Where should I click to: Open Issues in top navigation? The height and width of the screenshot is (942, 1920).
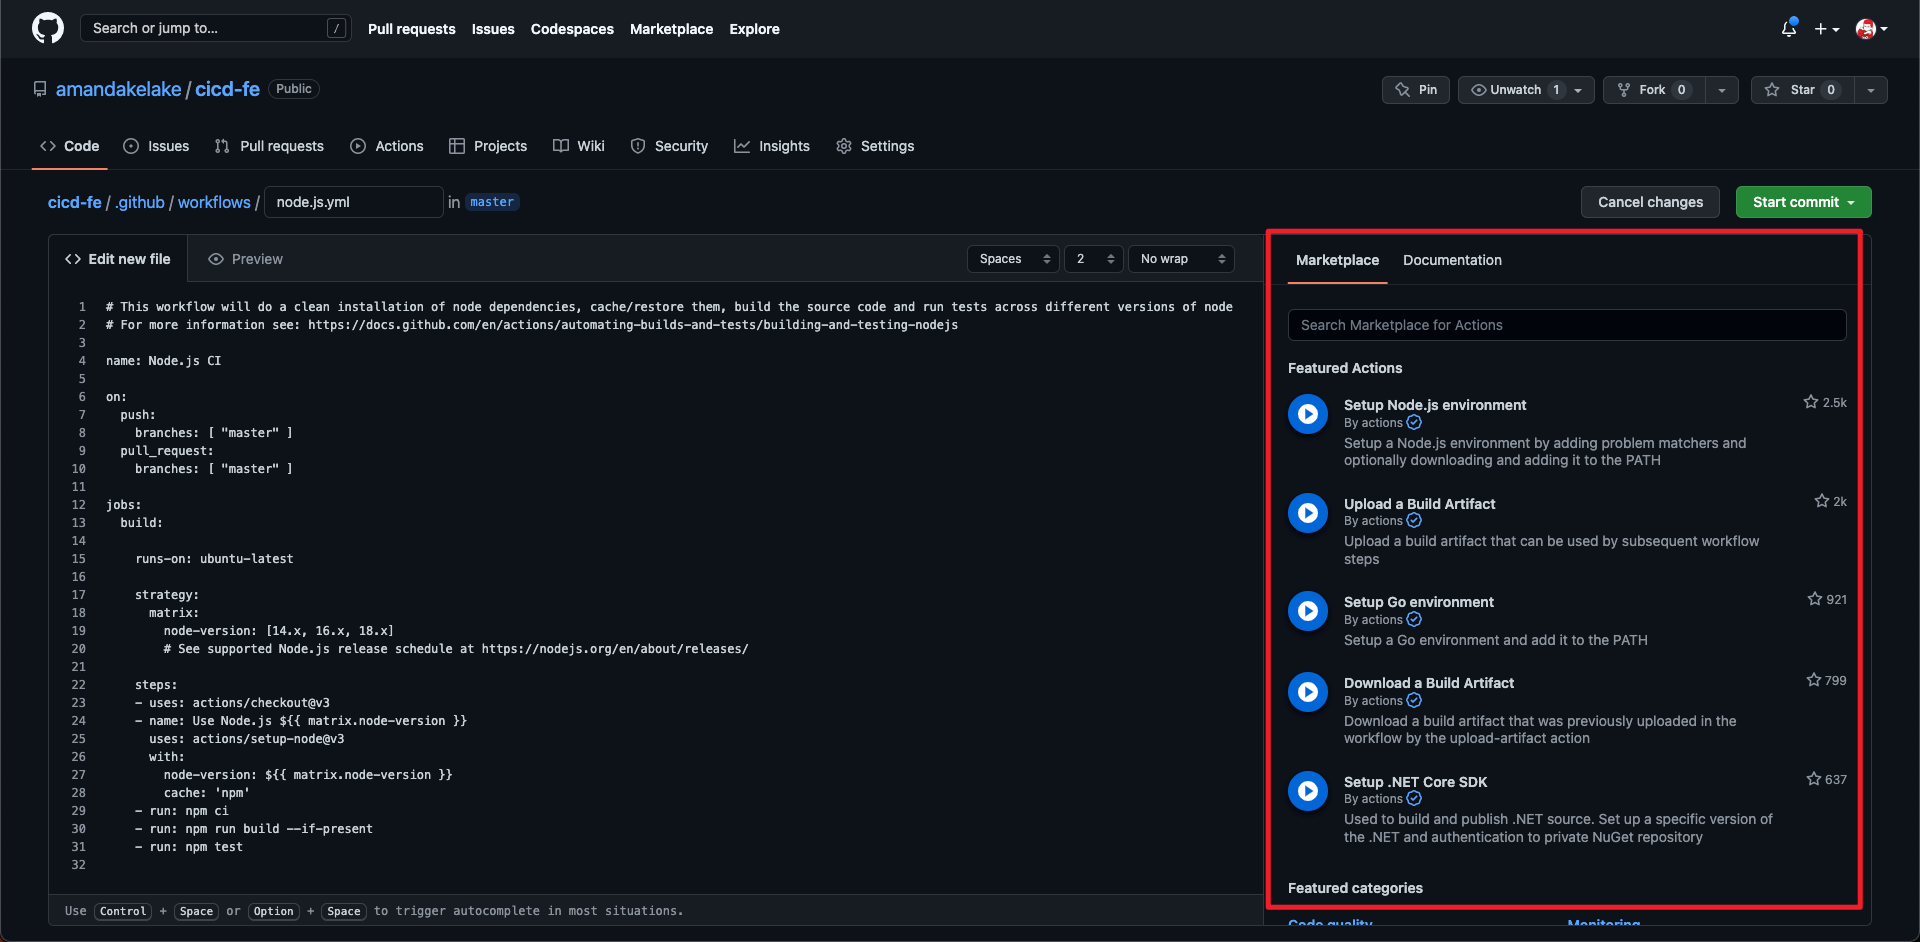pos(493,29)
